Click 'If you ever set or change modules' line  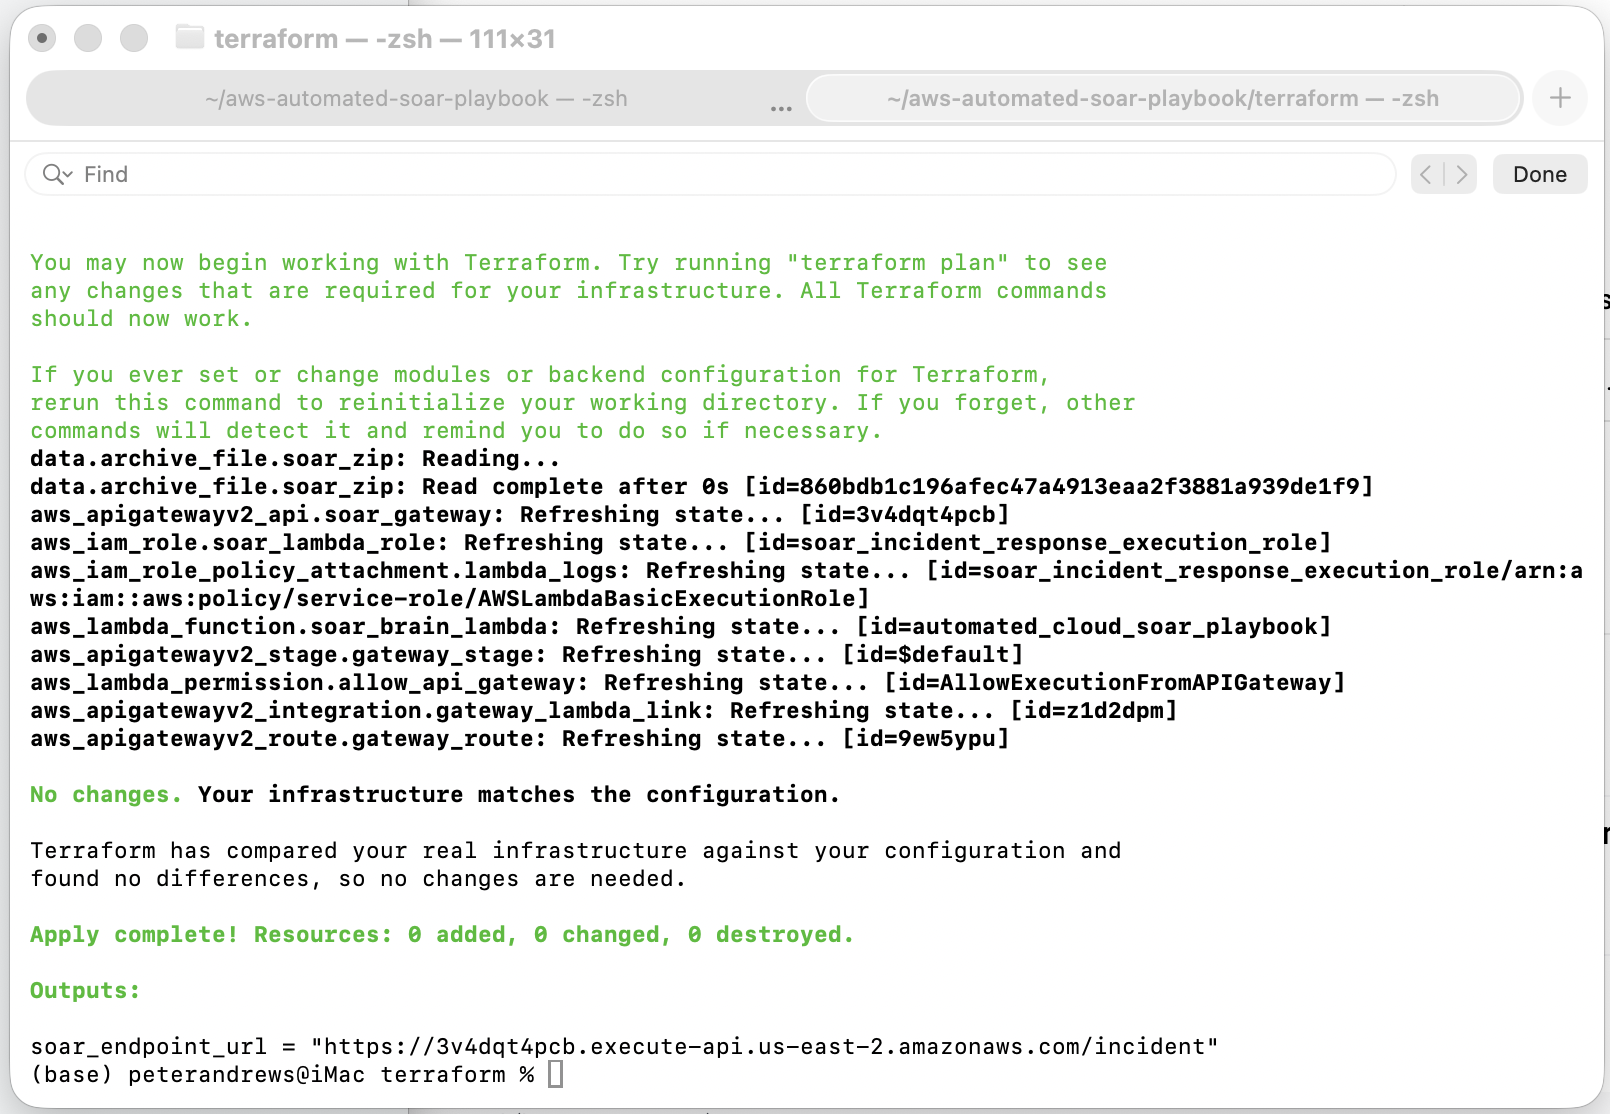541,375
